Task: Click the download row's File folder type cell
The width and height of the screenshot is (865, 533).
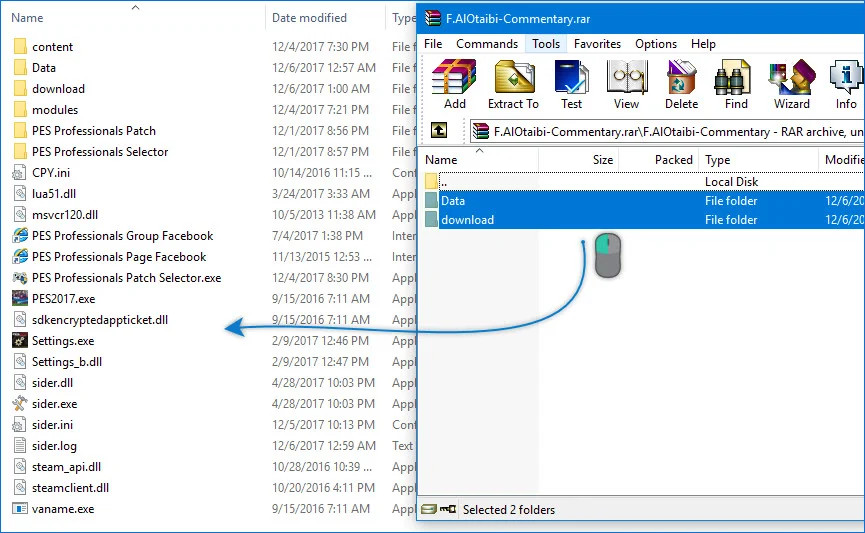Action: point(731,220)
